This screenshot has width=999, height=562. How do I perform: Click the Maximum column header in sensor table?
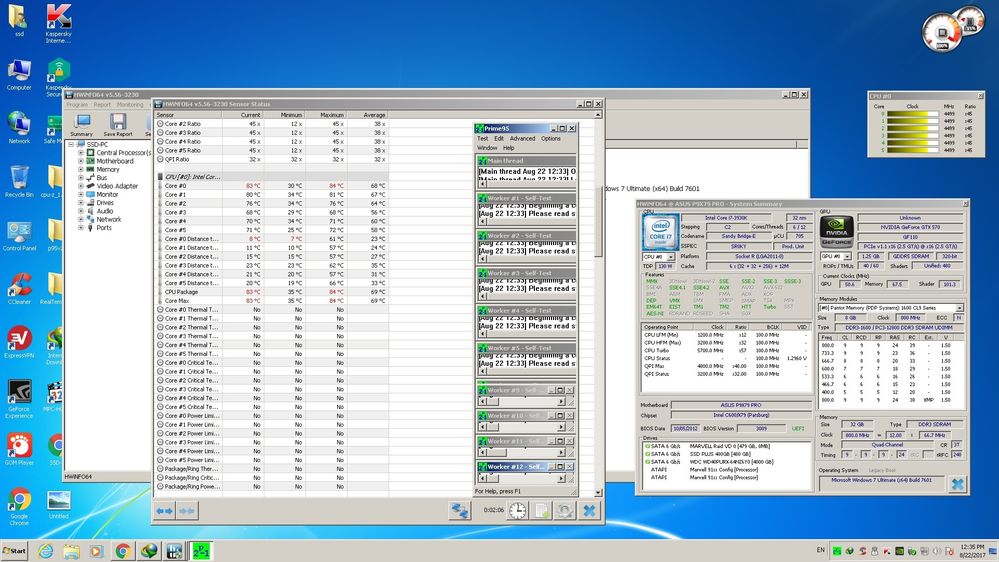[x=326, y=115]
